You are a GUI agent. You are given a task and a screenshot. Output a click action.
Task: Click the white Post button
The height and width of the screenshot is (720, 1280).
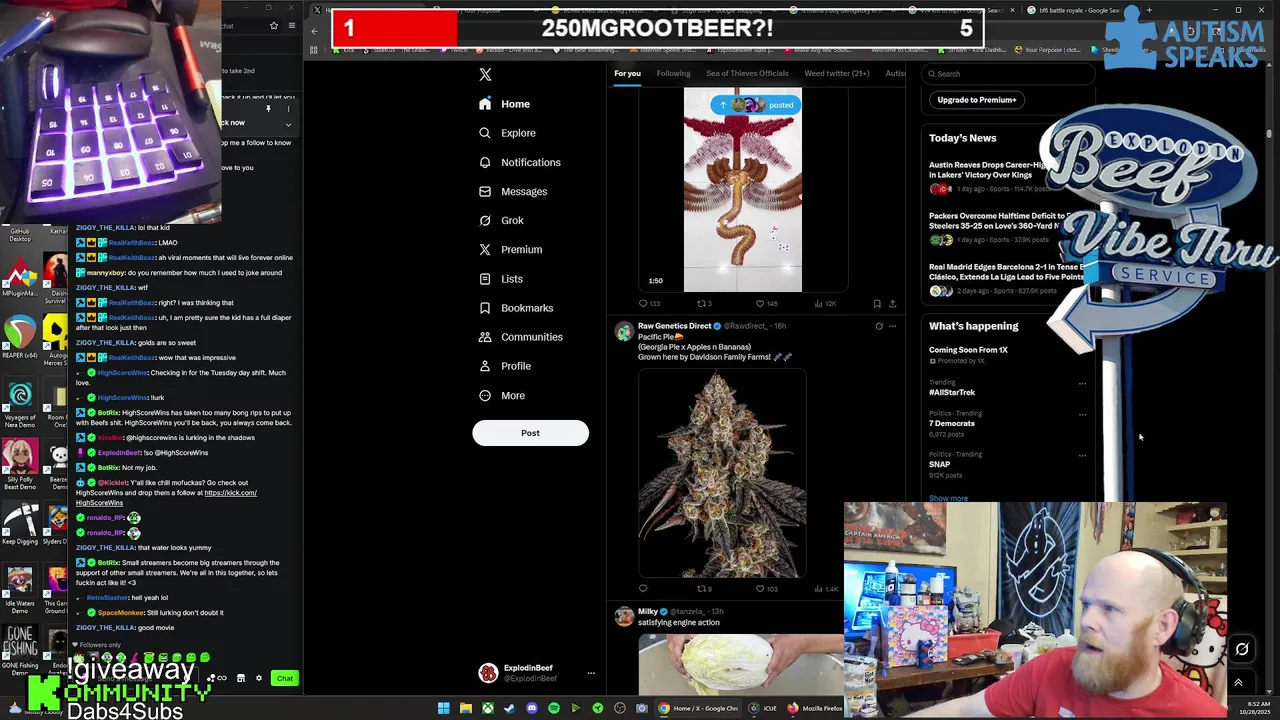(x=530, y=433)
